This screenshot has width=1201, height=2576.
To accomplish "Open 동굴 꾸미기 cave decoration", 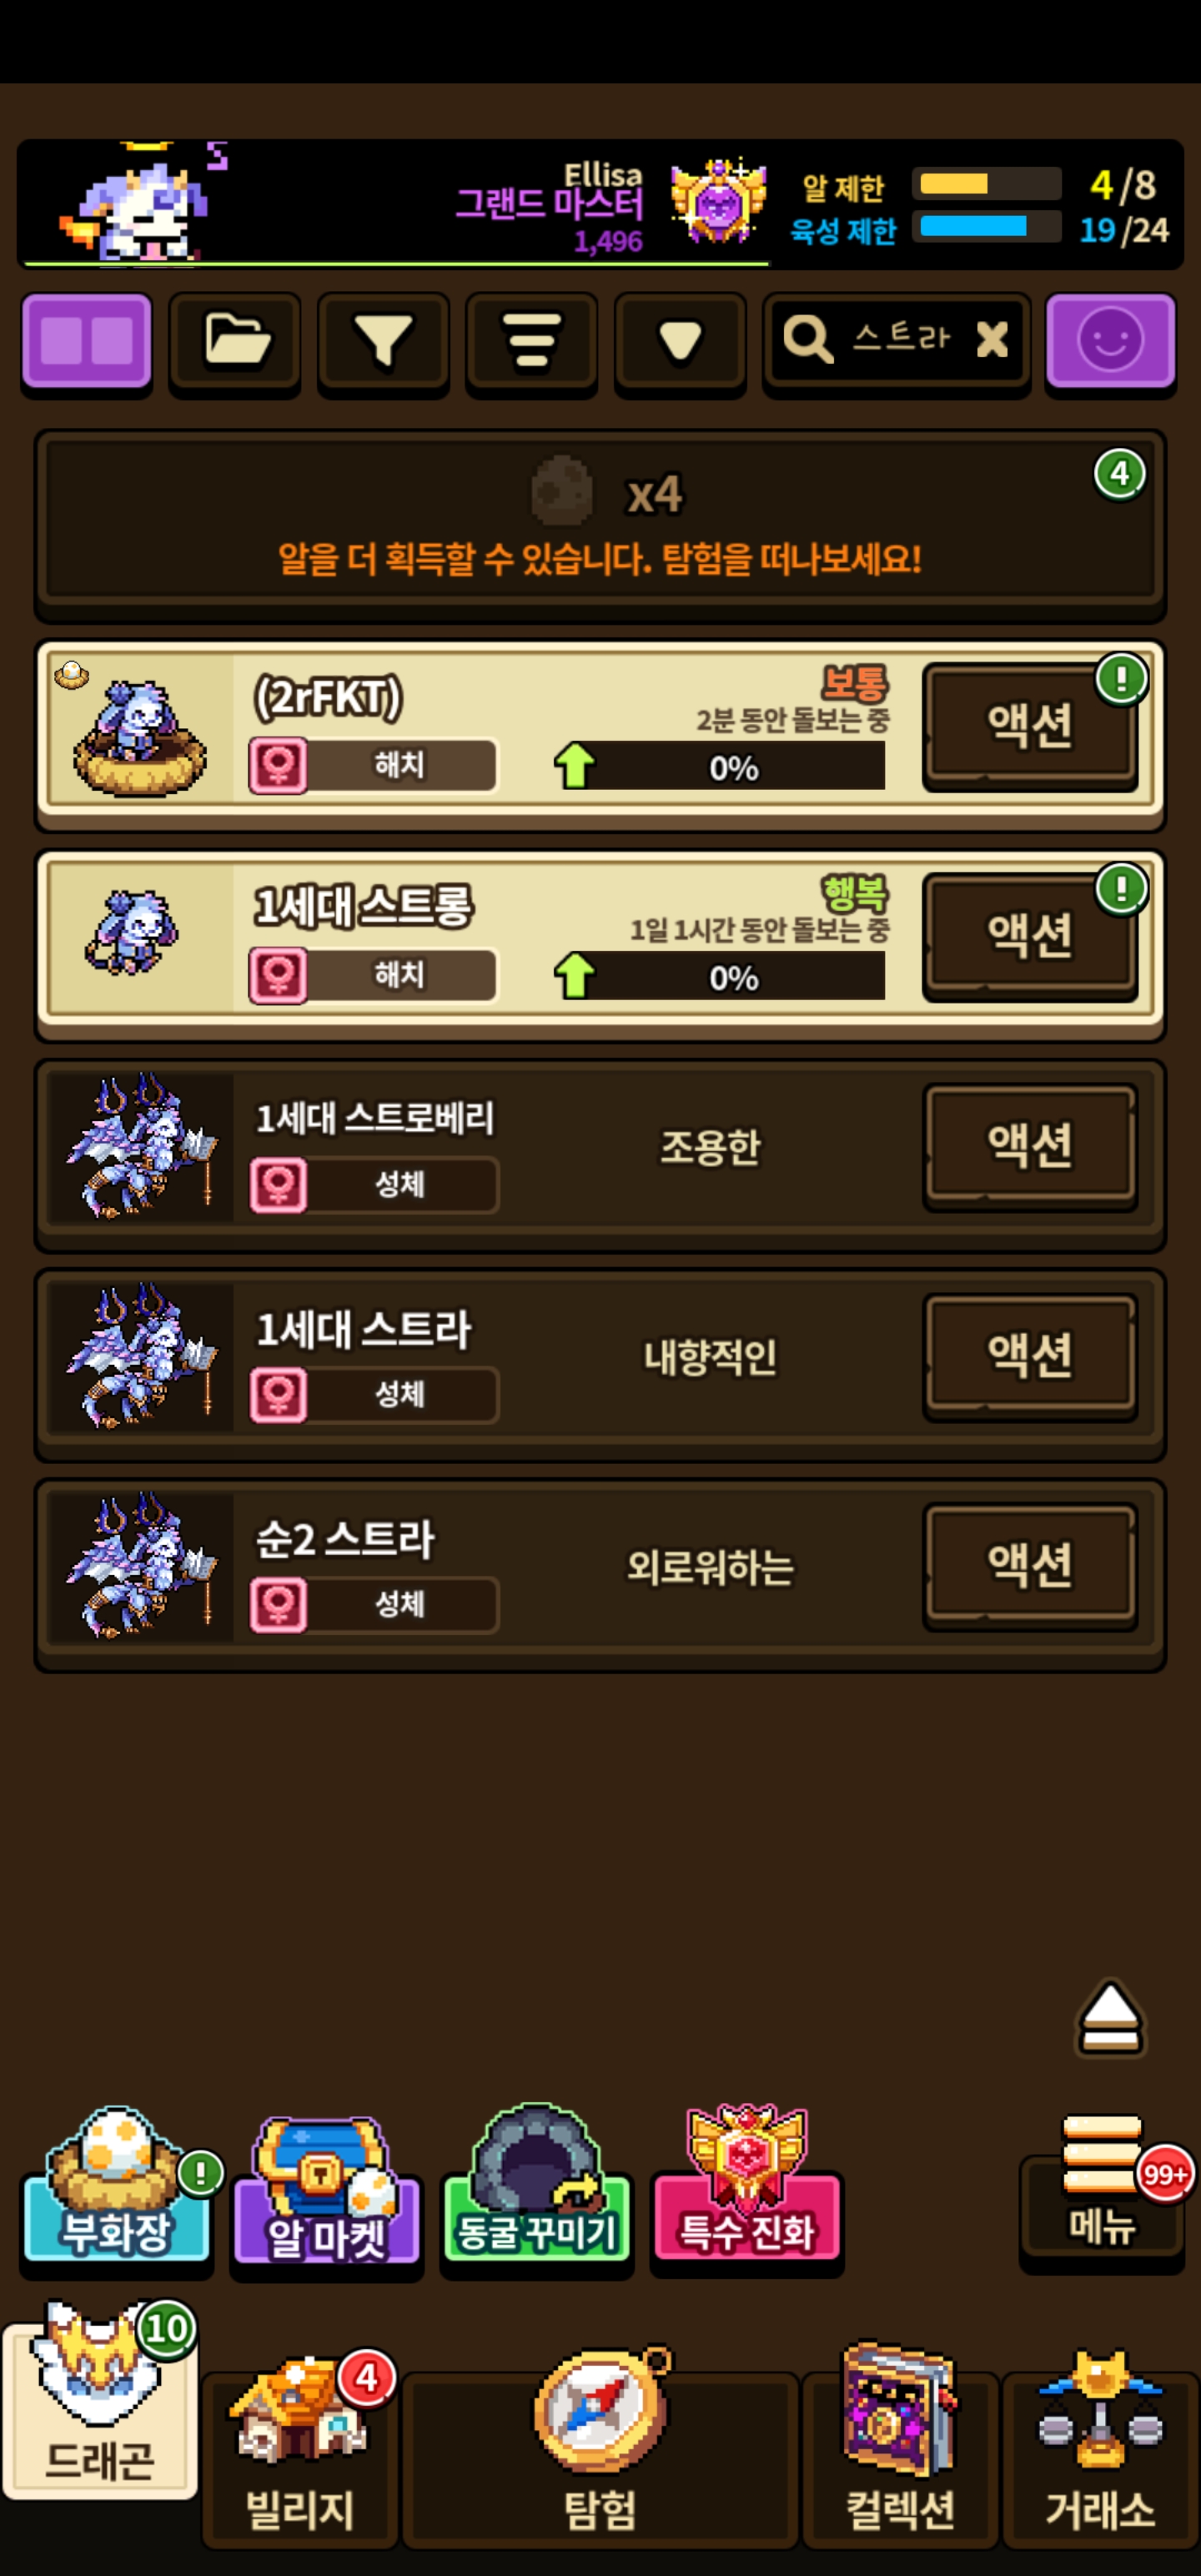I will [x=537, y=2188].
